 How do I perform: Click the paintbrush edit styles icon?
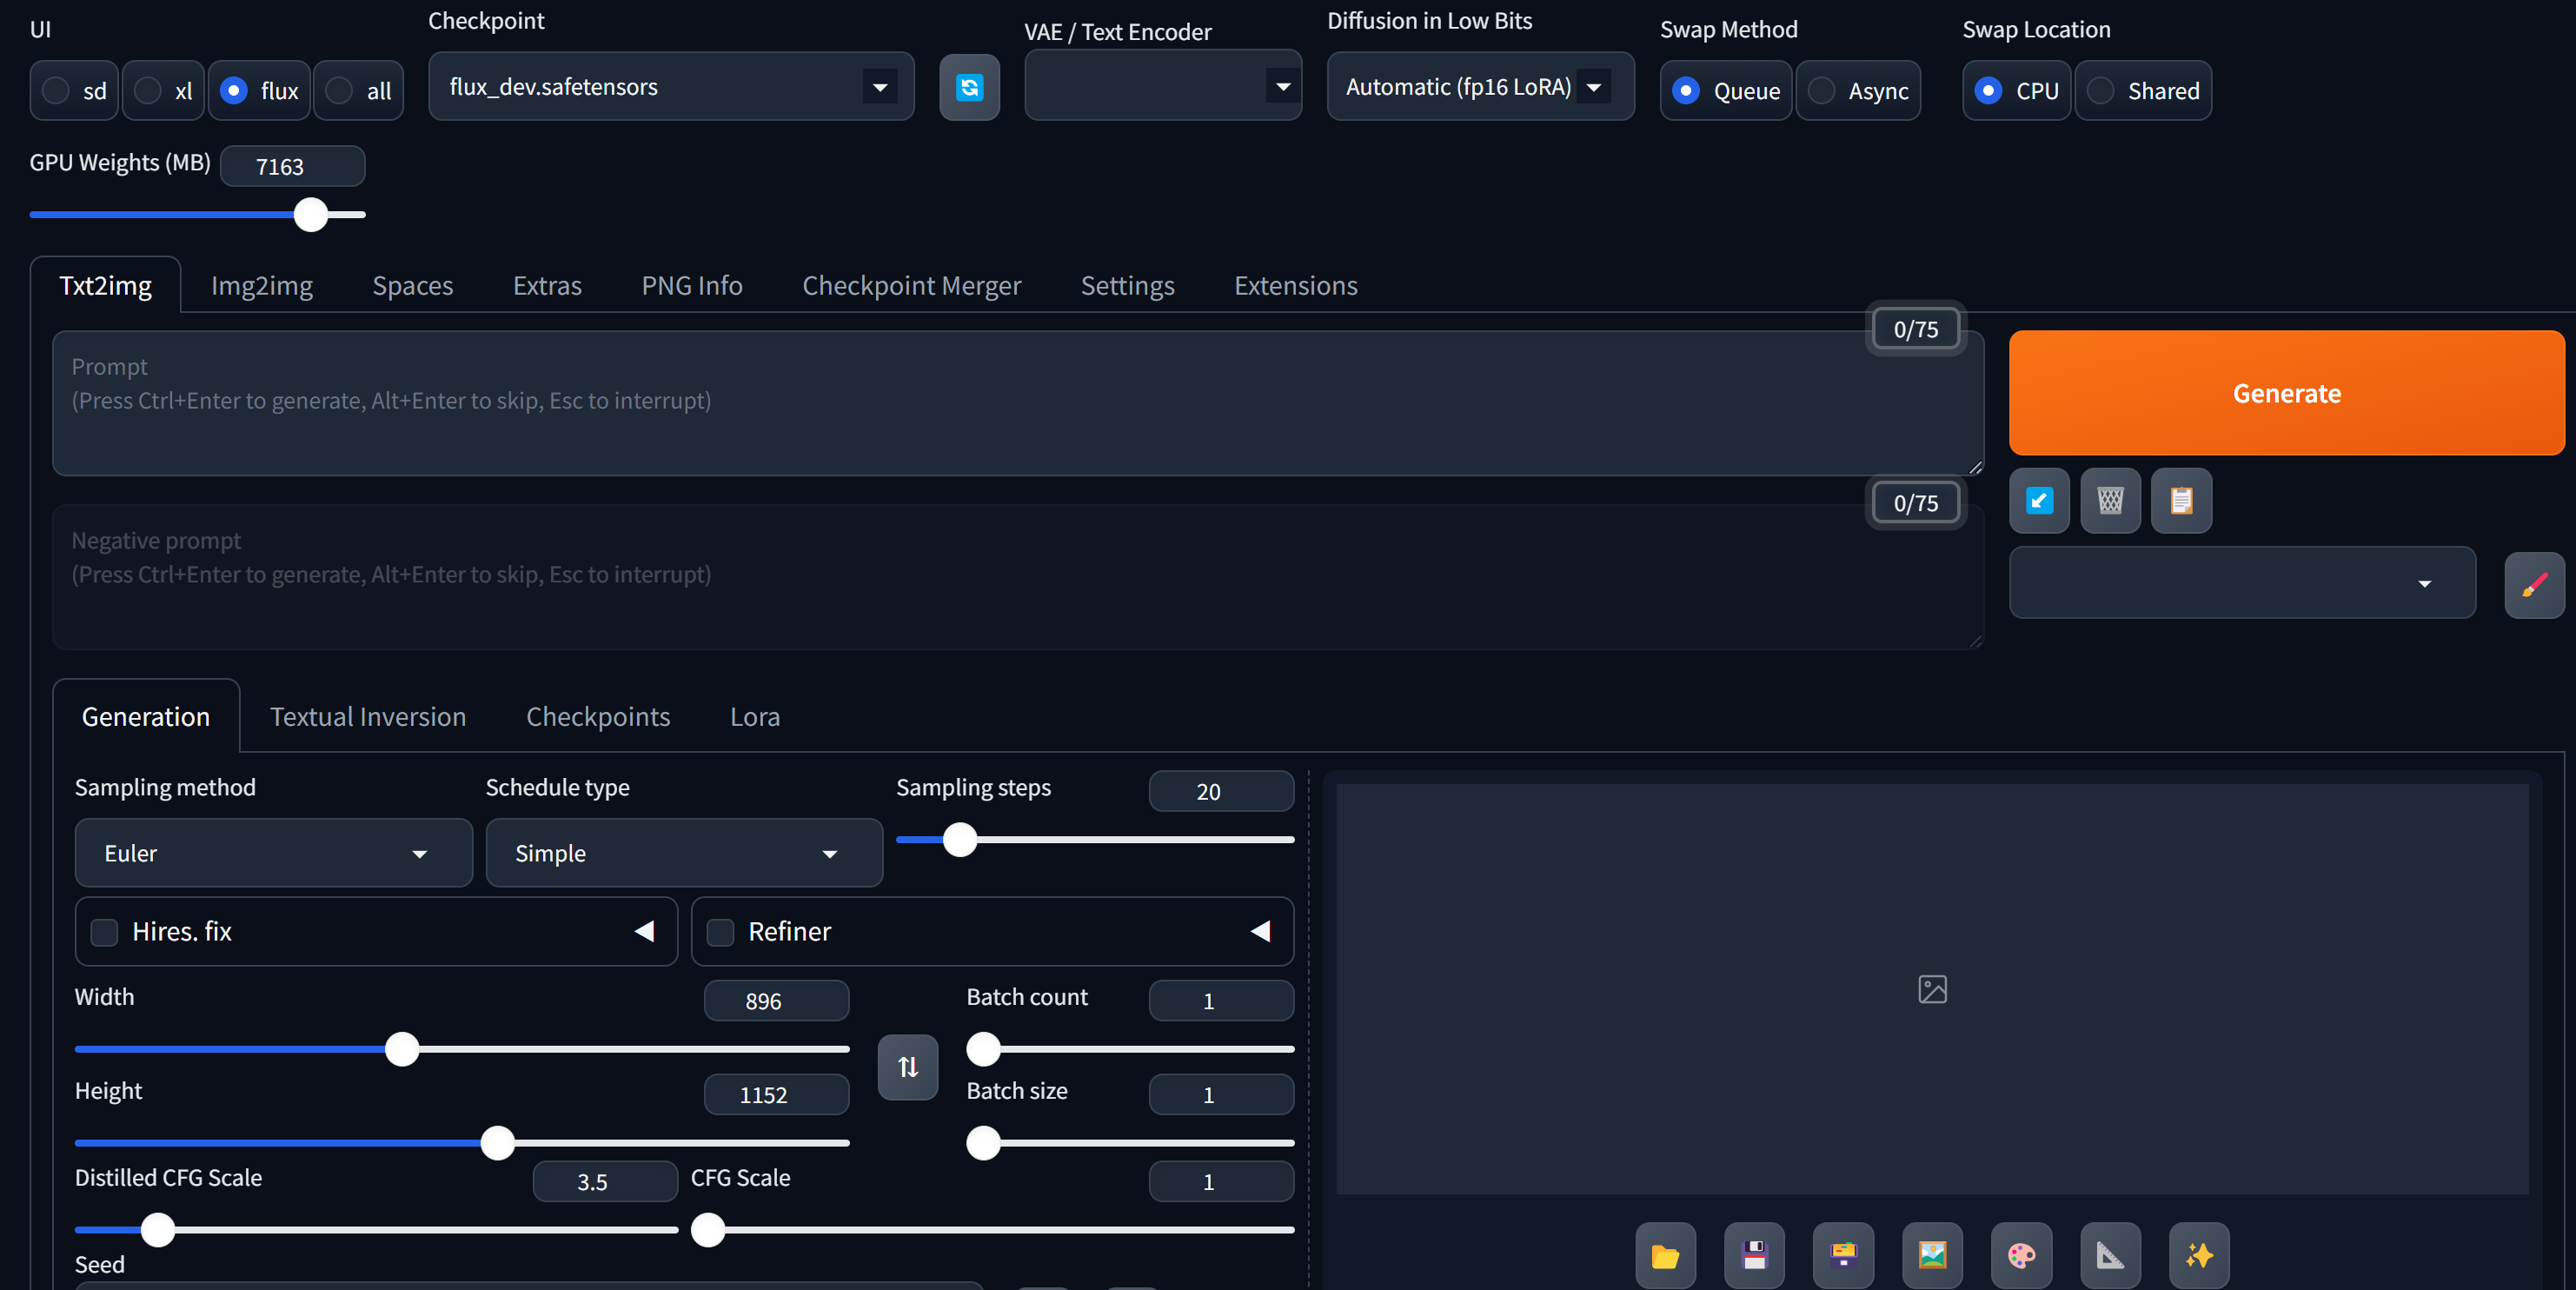(x=2533, y=585)
